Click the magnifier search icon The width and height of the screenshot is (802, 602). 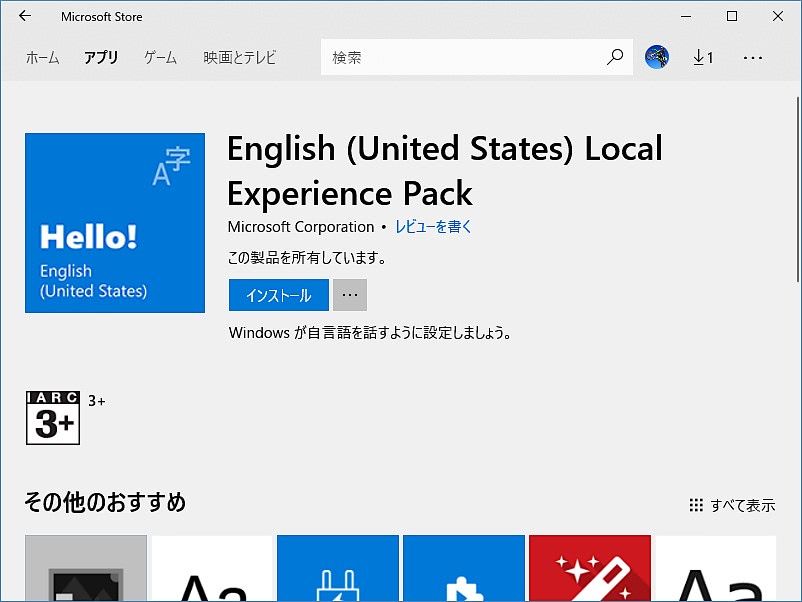pos(615,57)
